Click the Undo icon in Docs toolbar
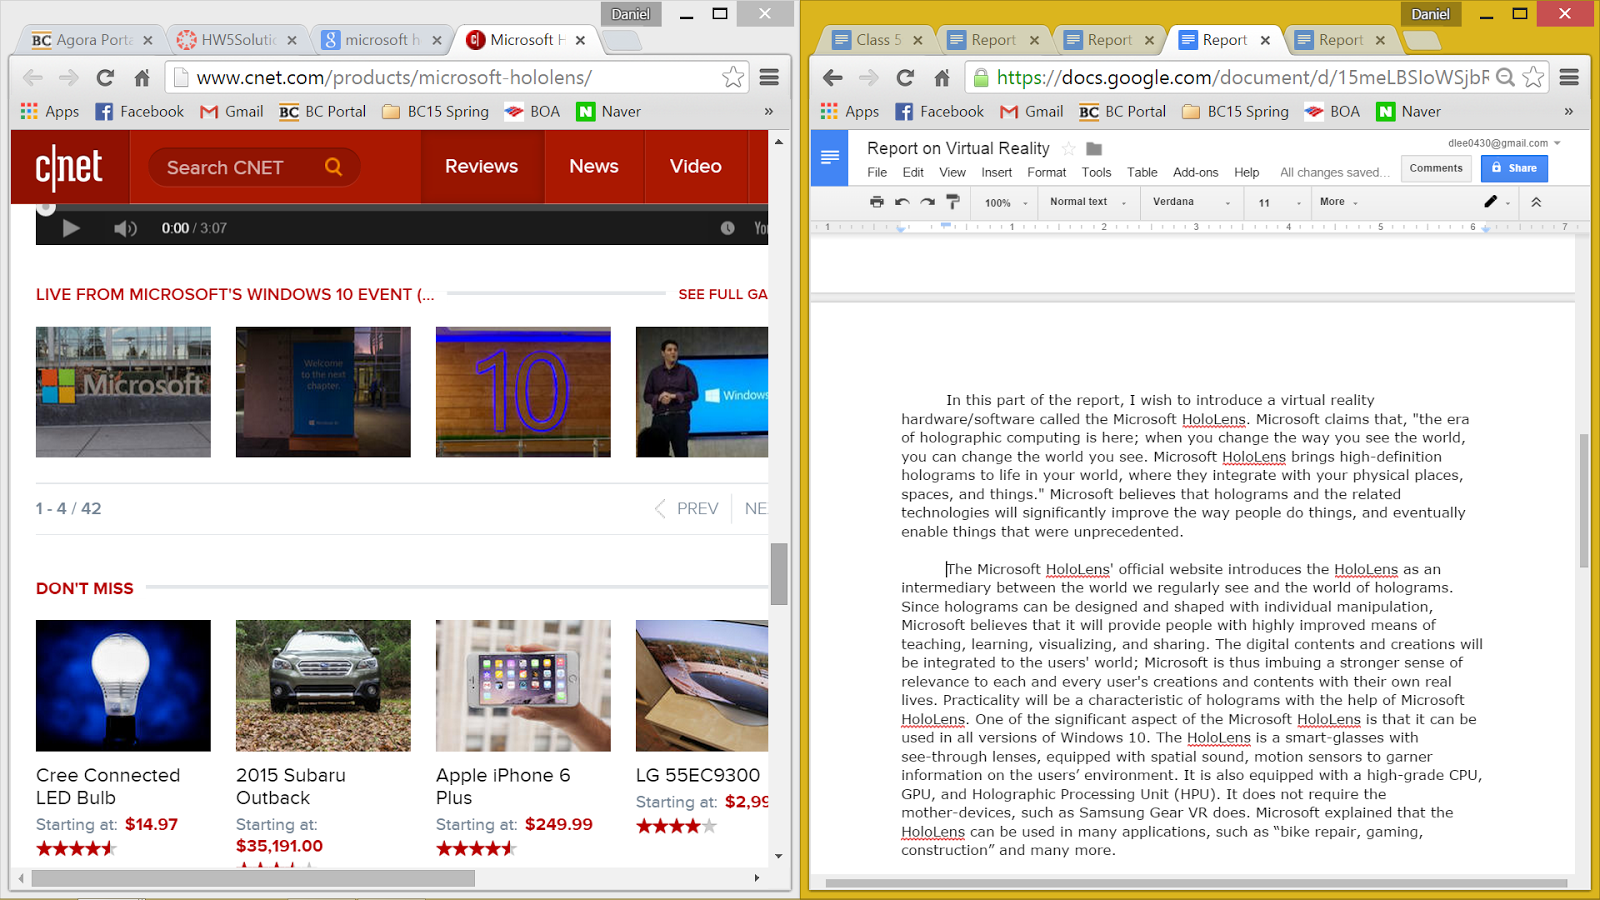The image size is (1600, 900). [x=902, y=202]
